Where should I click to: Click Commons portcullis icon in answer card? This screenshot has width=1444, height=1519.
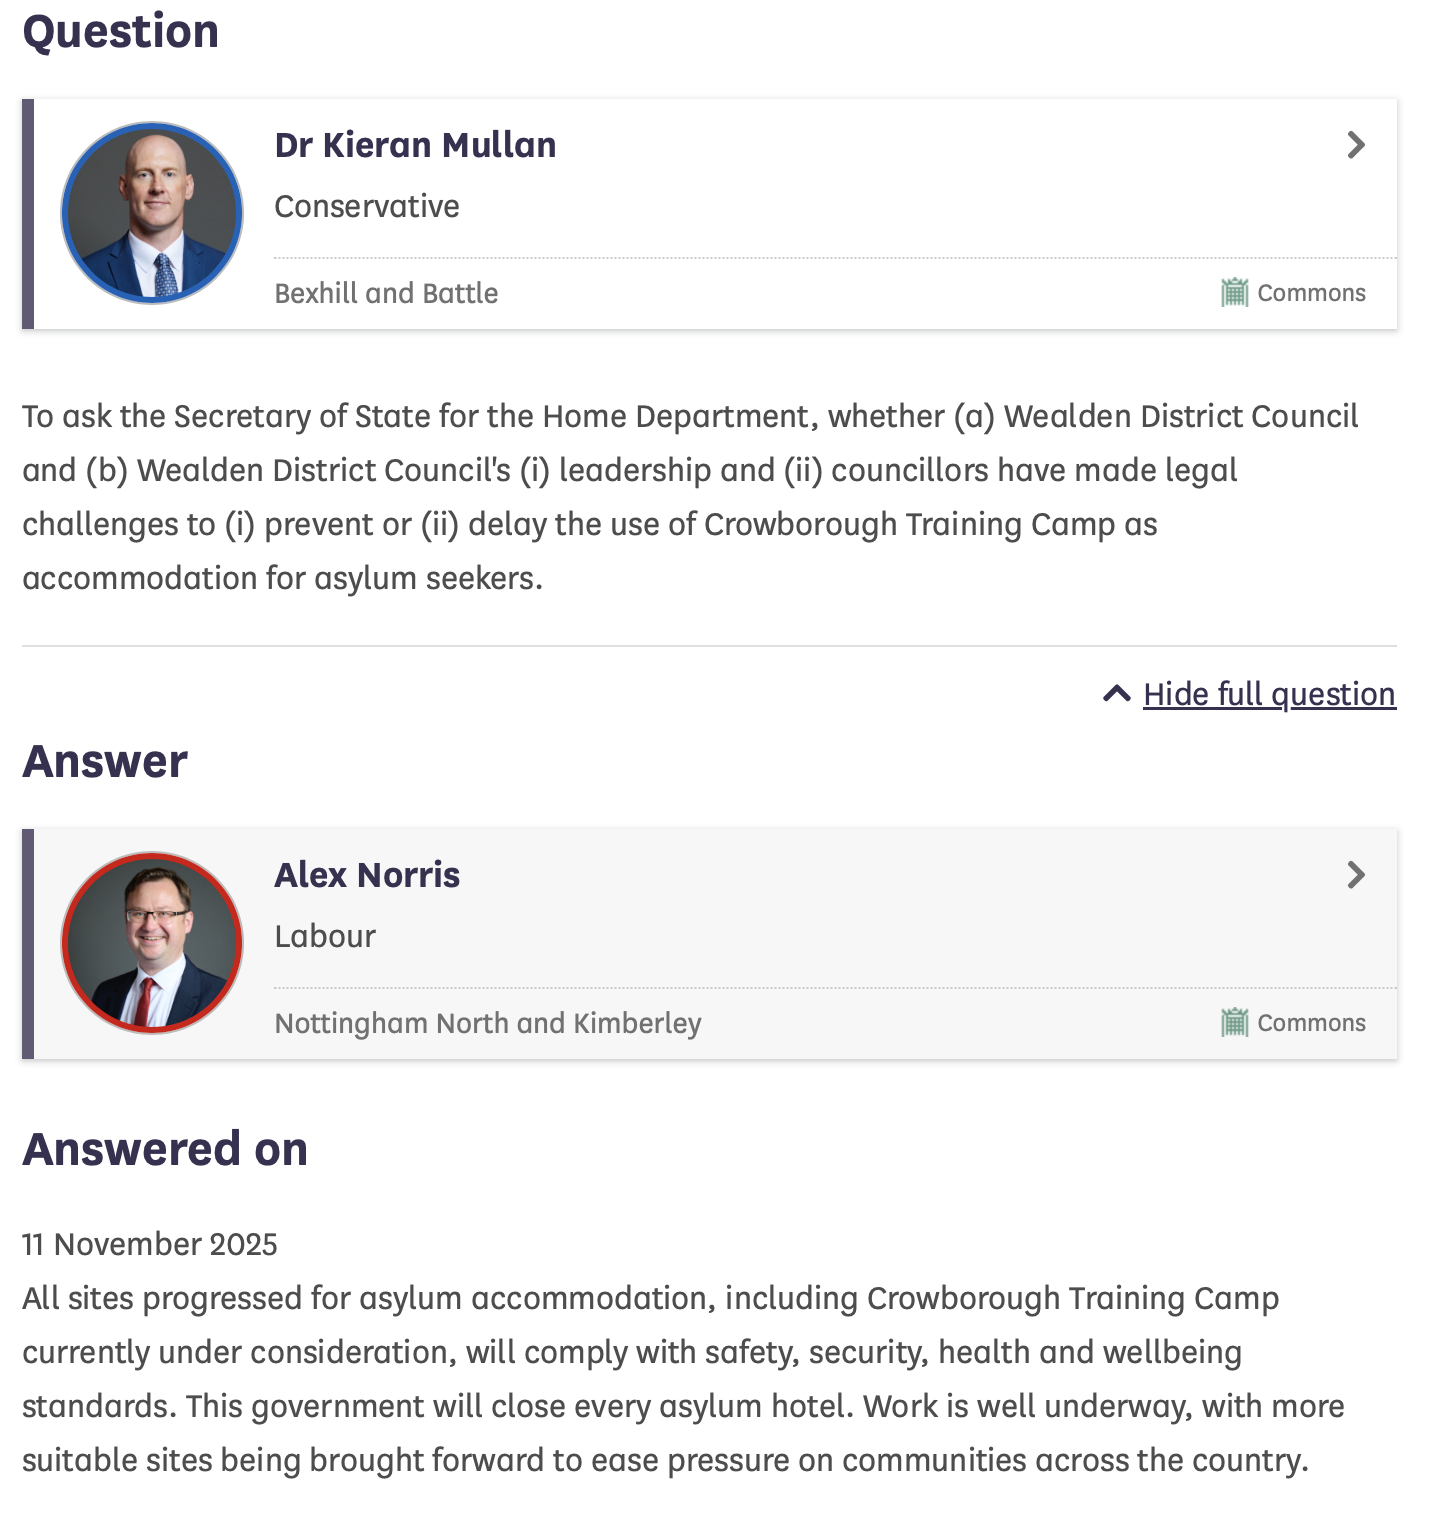pyautogui.click(x=1234, y=1023)
